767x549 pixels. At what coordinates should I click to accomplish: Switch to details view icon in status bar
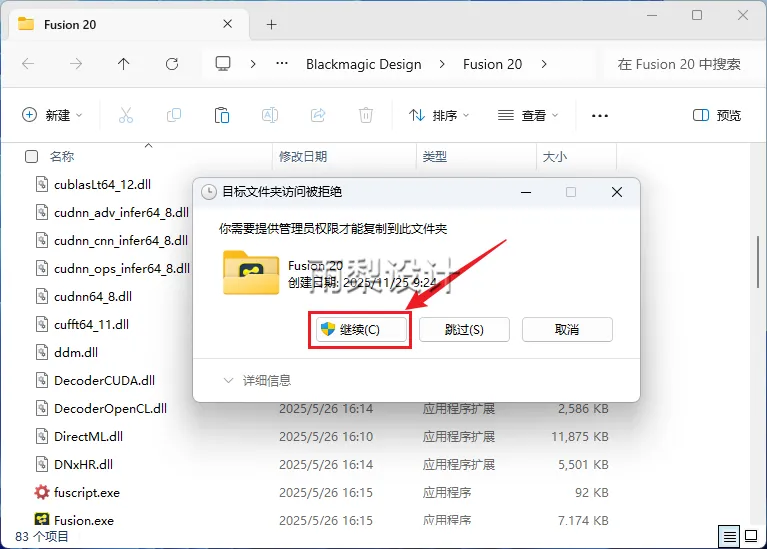[729, 537]
